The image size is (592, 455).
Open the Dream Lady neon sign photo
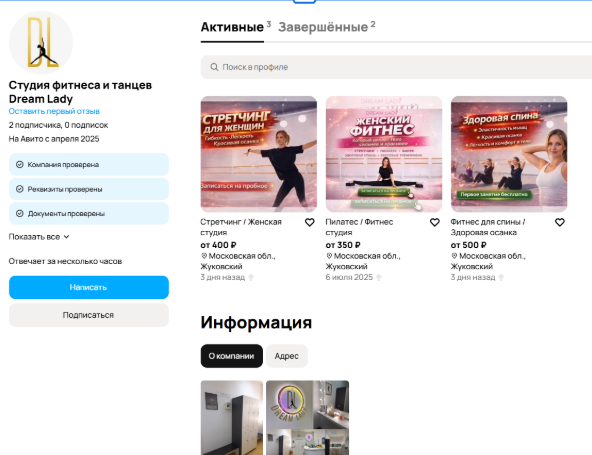pyautogui.click(x=308, y=418)
